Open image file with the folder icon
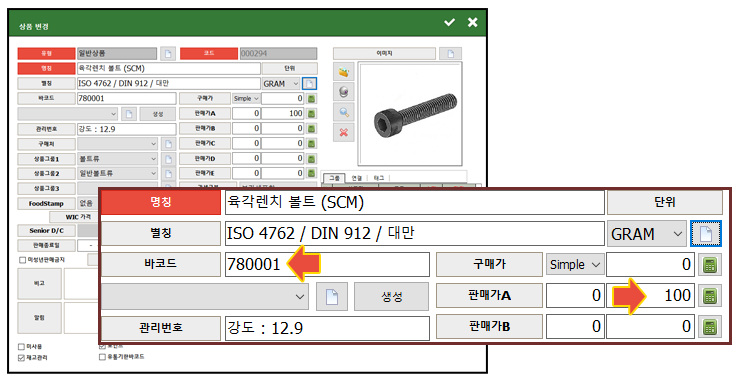 pos(344,73)
